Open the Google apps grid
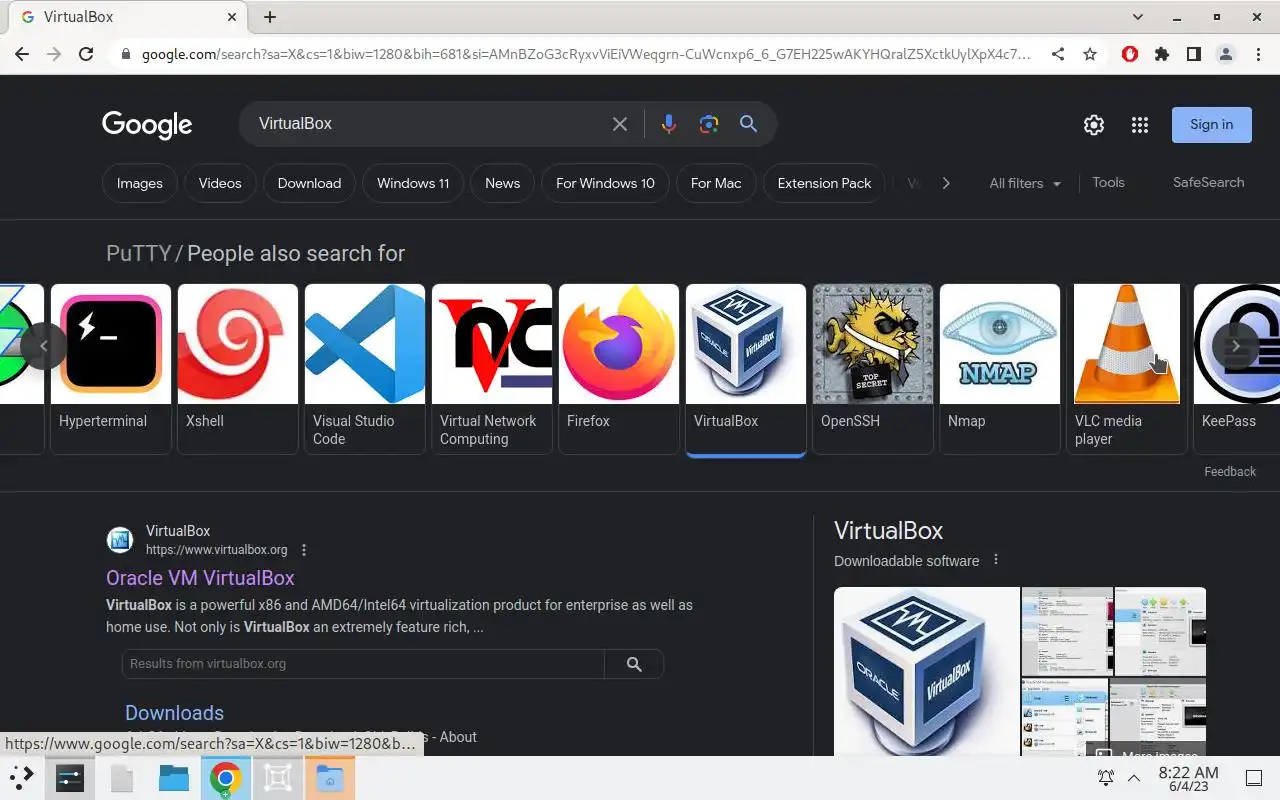The height and width of the screenshot is (800, 1280). pyautogui.click(x=1140, y=125)
